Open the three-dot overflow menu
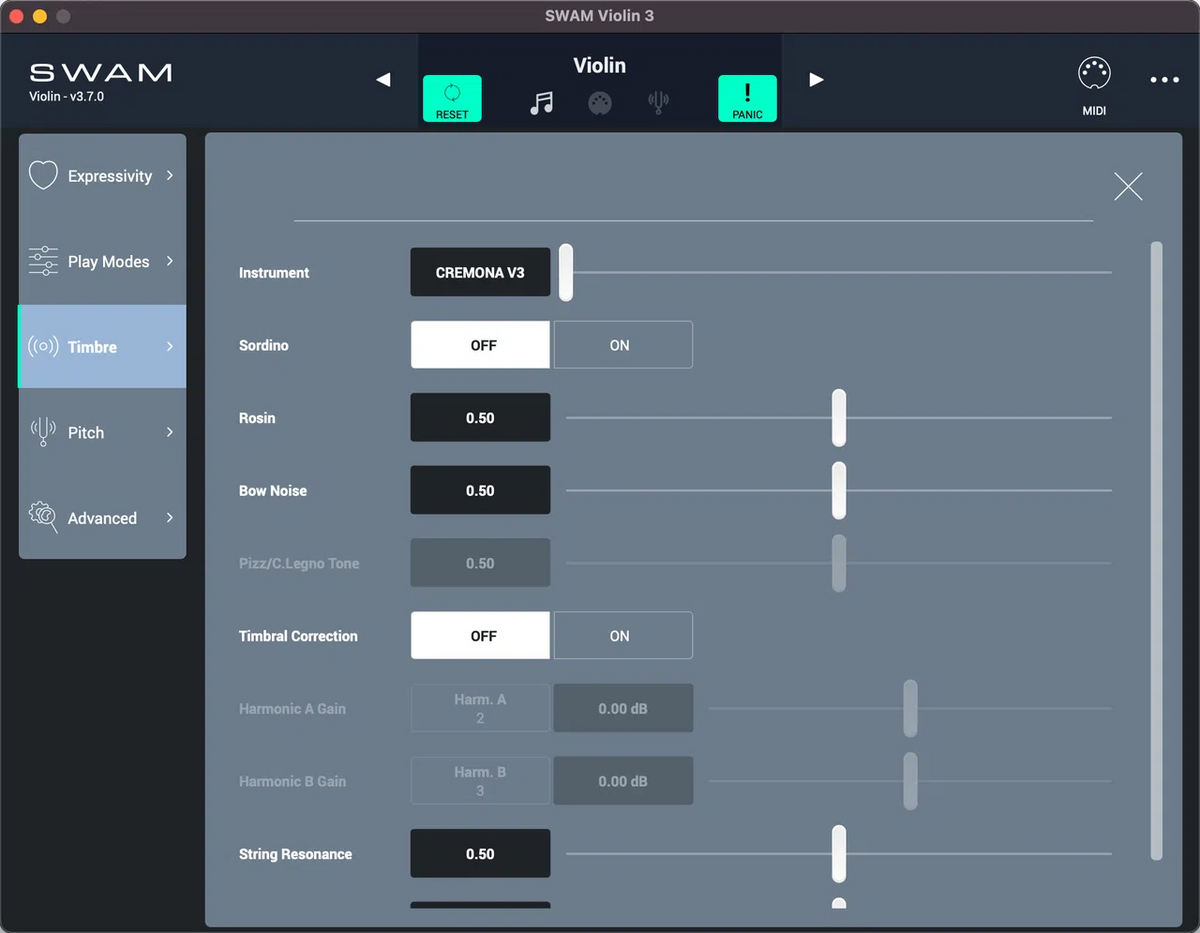Screen dimensions: 1200x933 (x=1163, y=79)
